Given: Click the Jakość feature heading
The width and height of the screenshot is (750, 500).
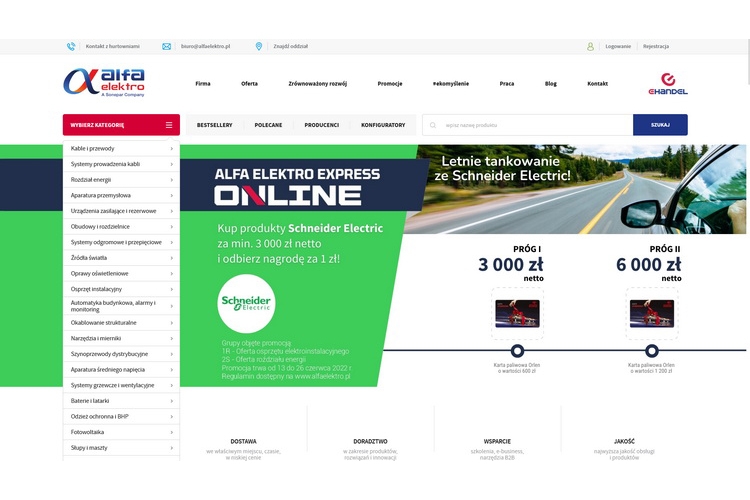Looking at the screenshot, I should coord(624,442).
